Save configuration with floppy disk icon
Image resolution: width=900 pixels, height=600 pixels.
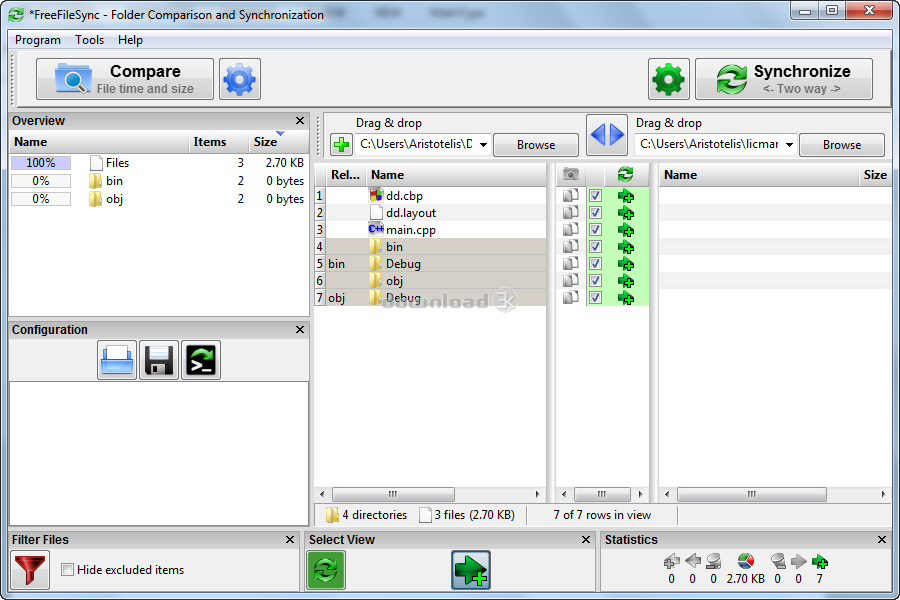tap(159, 360)
